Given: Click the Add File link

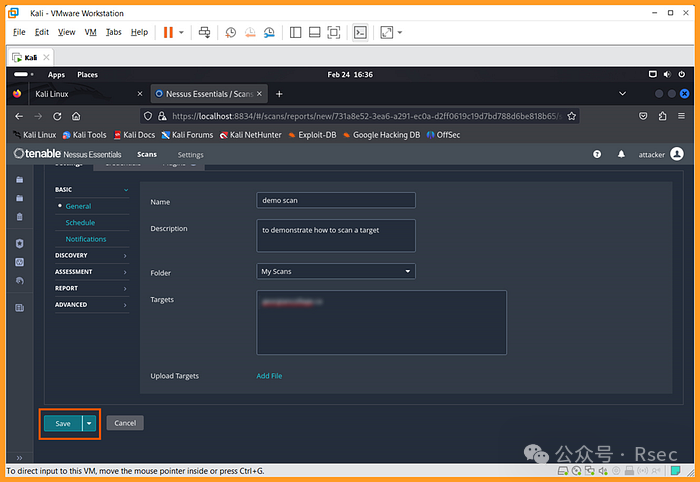Looking at the screenshot, I should [x=269, y=376].
